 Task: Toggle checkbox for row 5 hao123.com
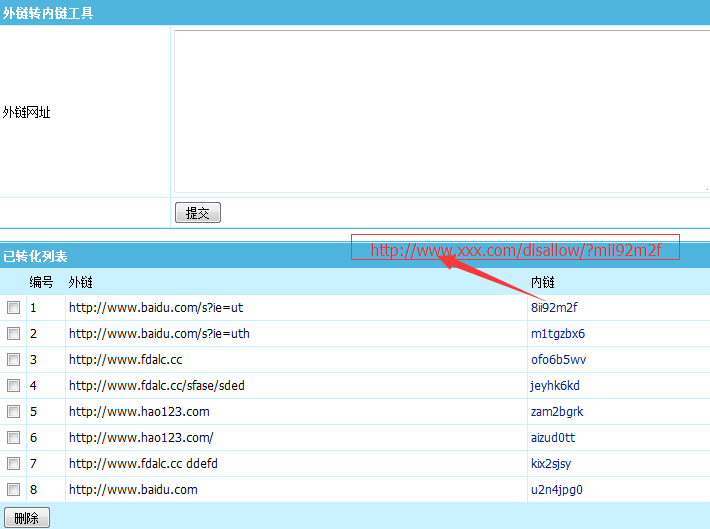pos(14,411)
